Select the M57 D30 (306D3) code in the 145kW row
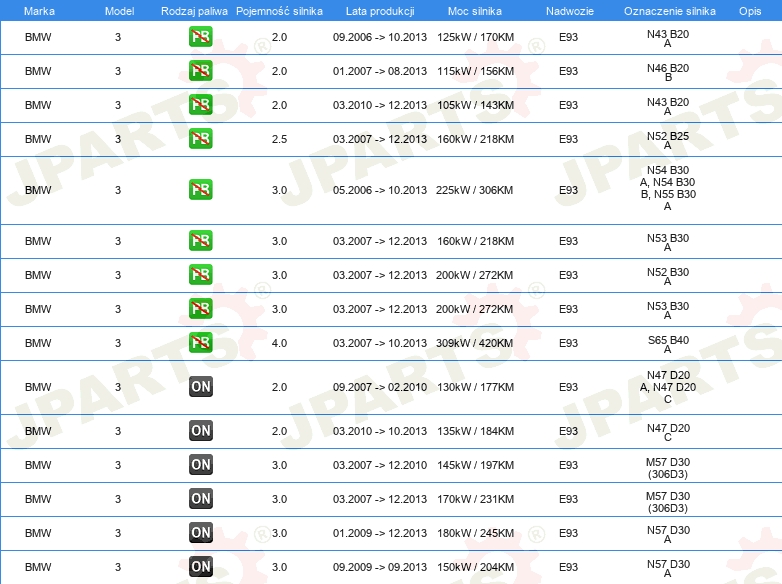 668,468
